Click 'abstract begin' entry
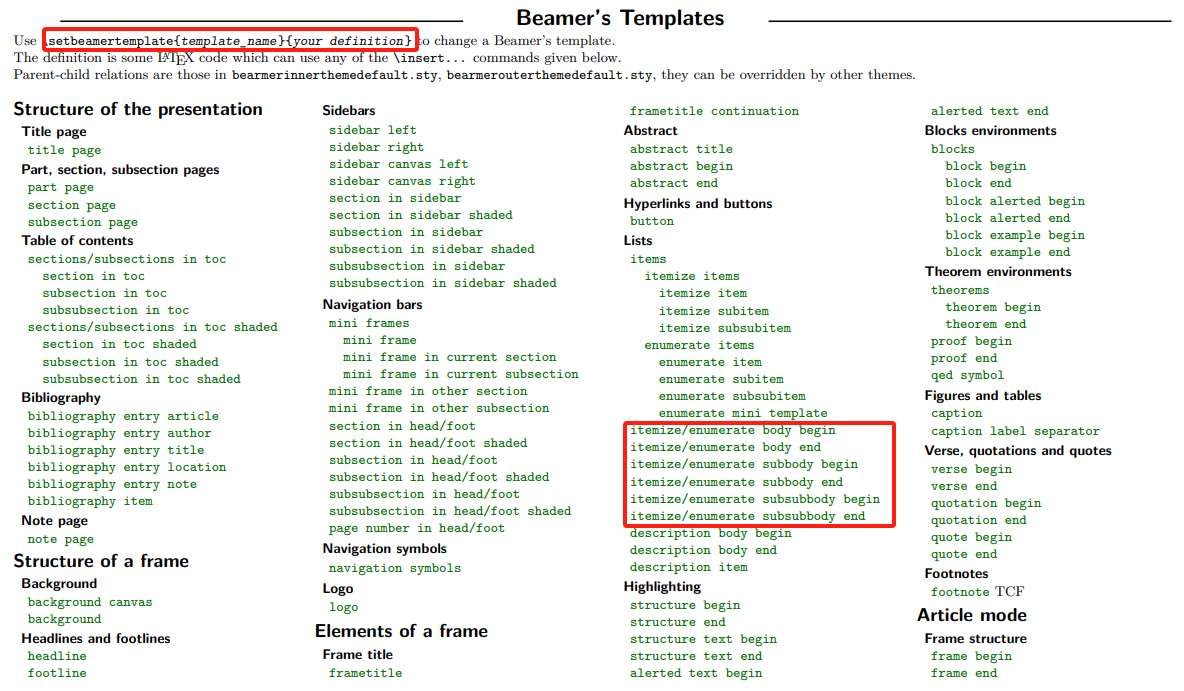 [x=681, y=166]
